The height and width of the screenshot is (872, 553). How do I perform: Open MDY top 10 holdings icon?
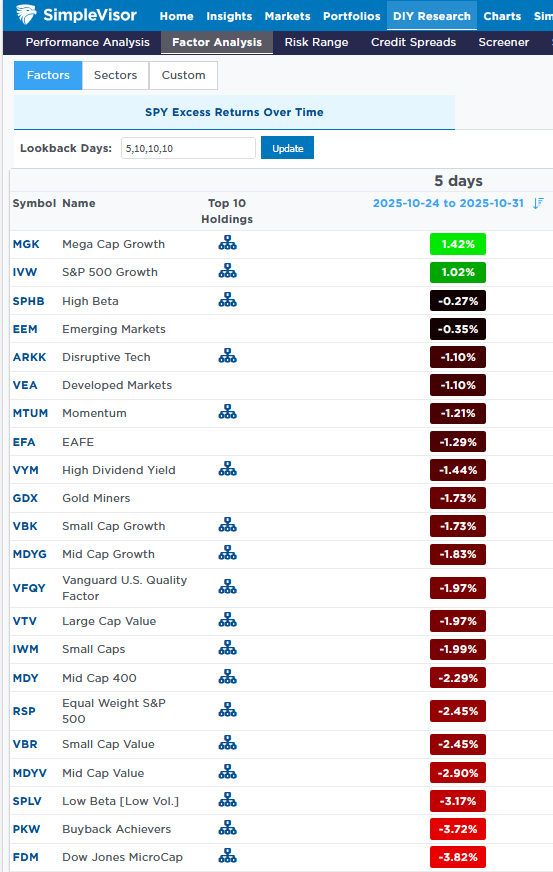[x=227, y=677]
